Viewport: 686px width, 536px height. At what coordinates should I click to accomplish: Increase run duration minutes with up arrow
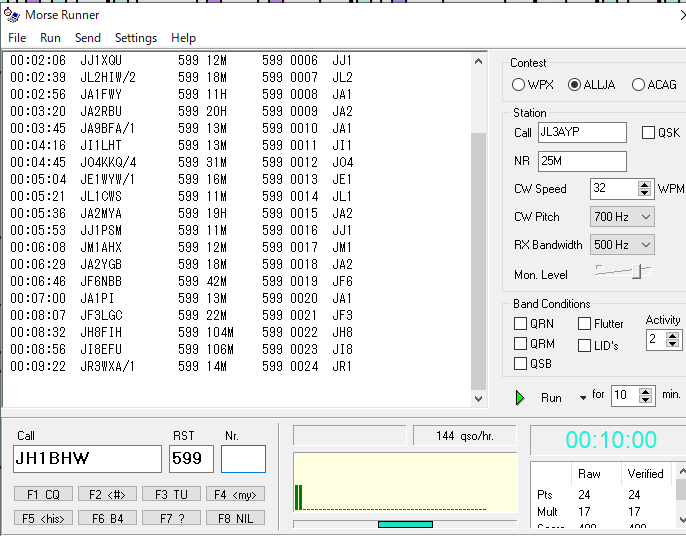[646, 391]
